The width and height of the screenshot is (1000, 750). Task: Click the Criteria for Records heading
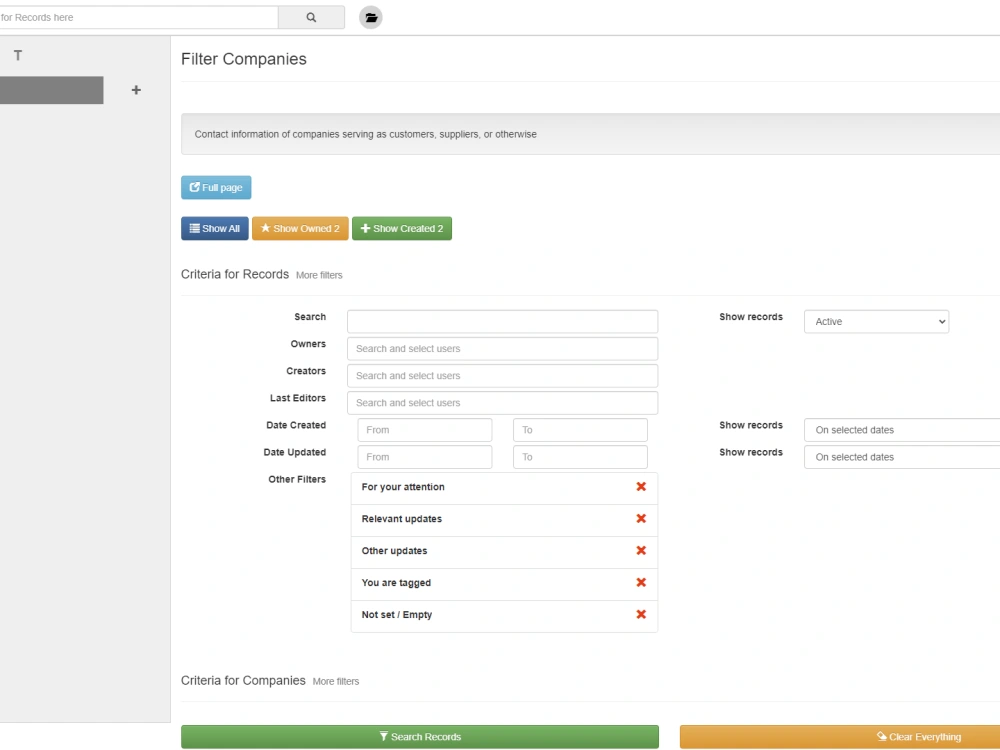[x=235, y=274]
